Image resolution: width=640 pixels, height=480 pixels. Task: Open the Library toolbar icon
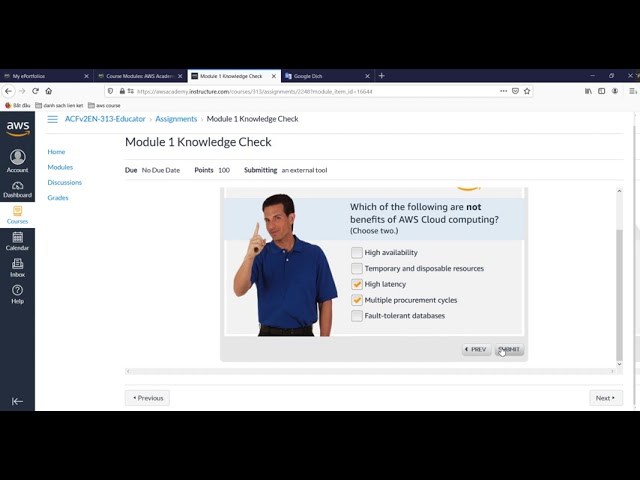[588, 91]
